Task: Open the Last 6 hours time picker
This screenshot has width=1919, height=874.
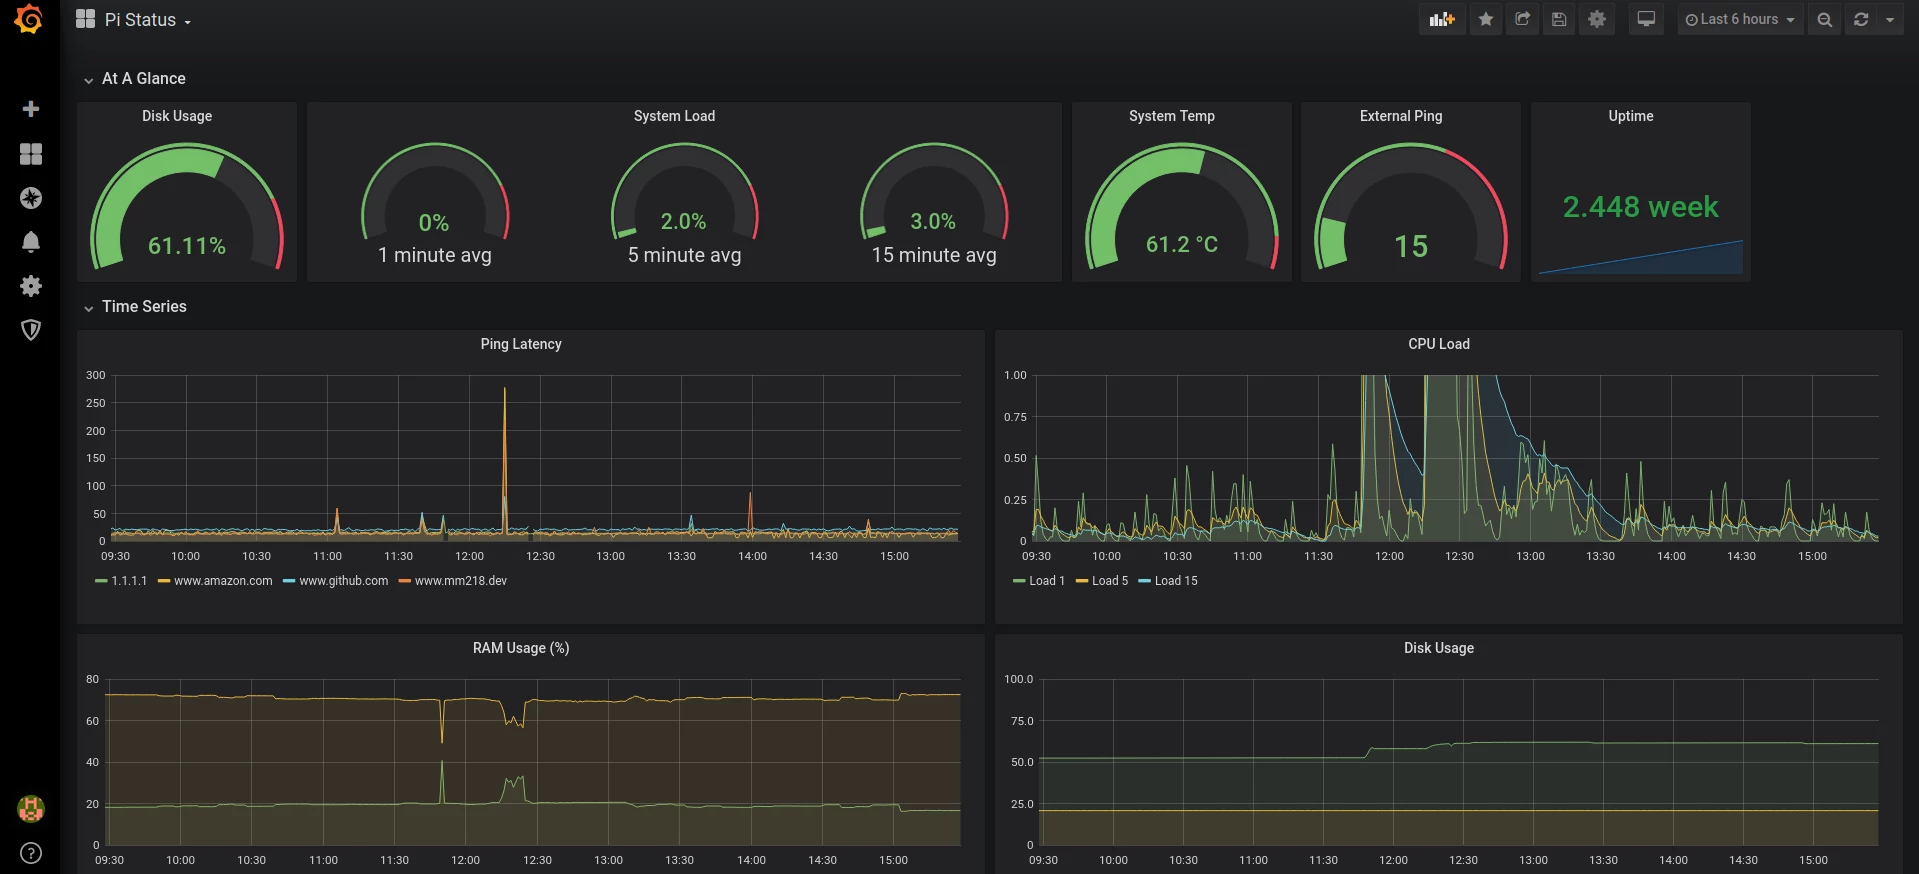Action: 1740,19
